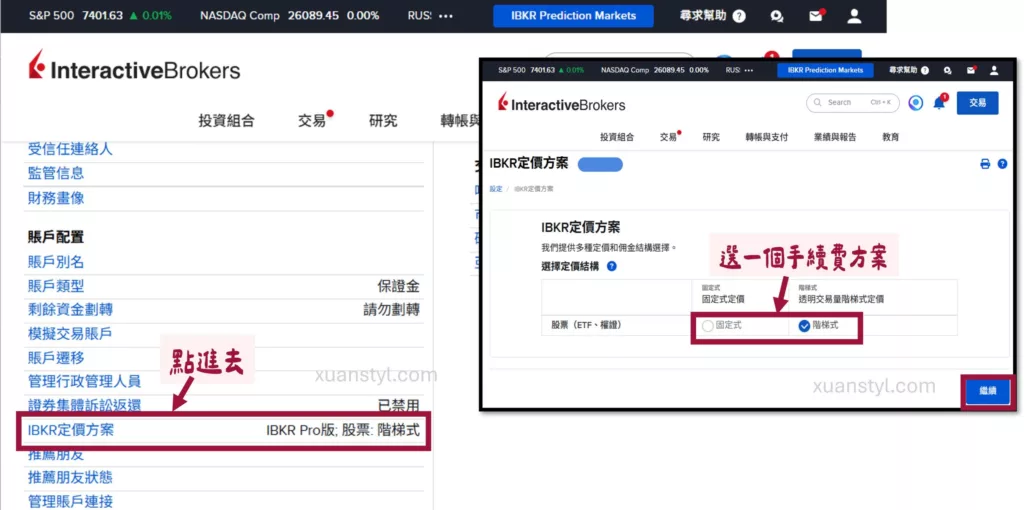The width and height of the screenshot is (1024, 510).
Task: Click the 請勿劃轉 value
Action: (x=391, y=310)
